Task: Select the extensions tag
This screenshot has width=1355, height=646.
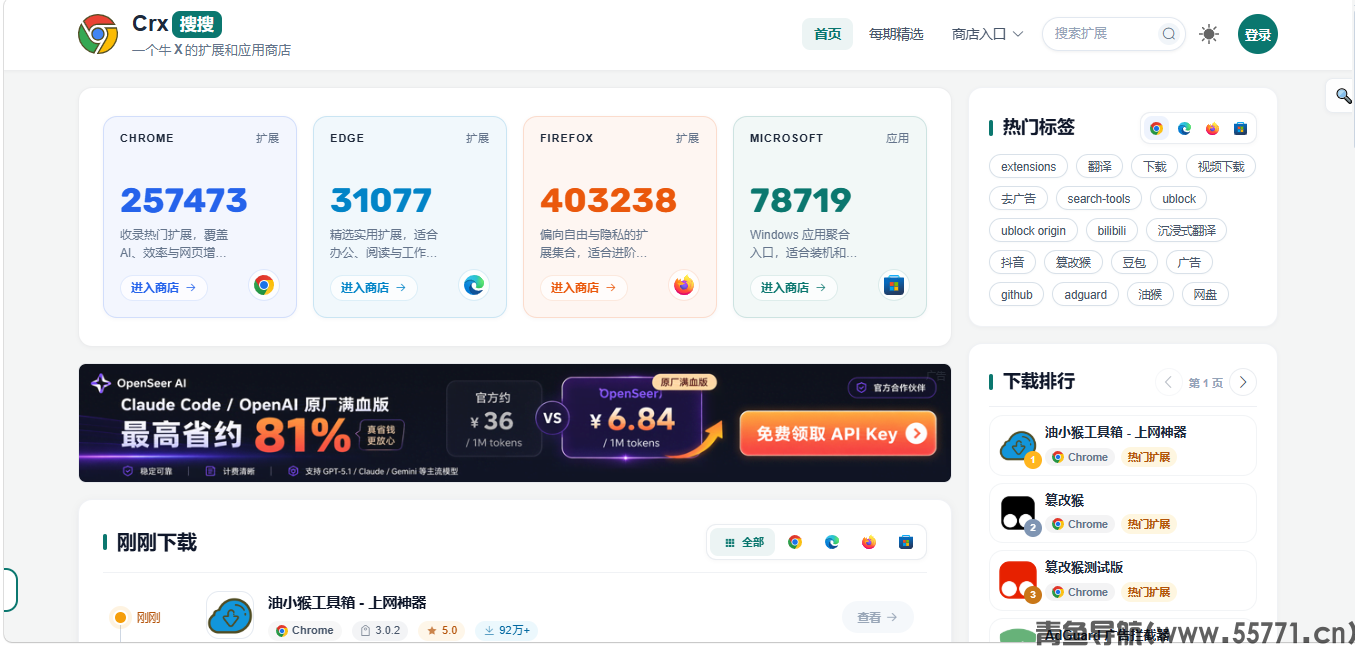Action: click(1028, 167)
